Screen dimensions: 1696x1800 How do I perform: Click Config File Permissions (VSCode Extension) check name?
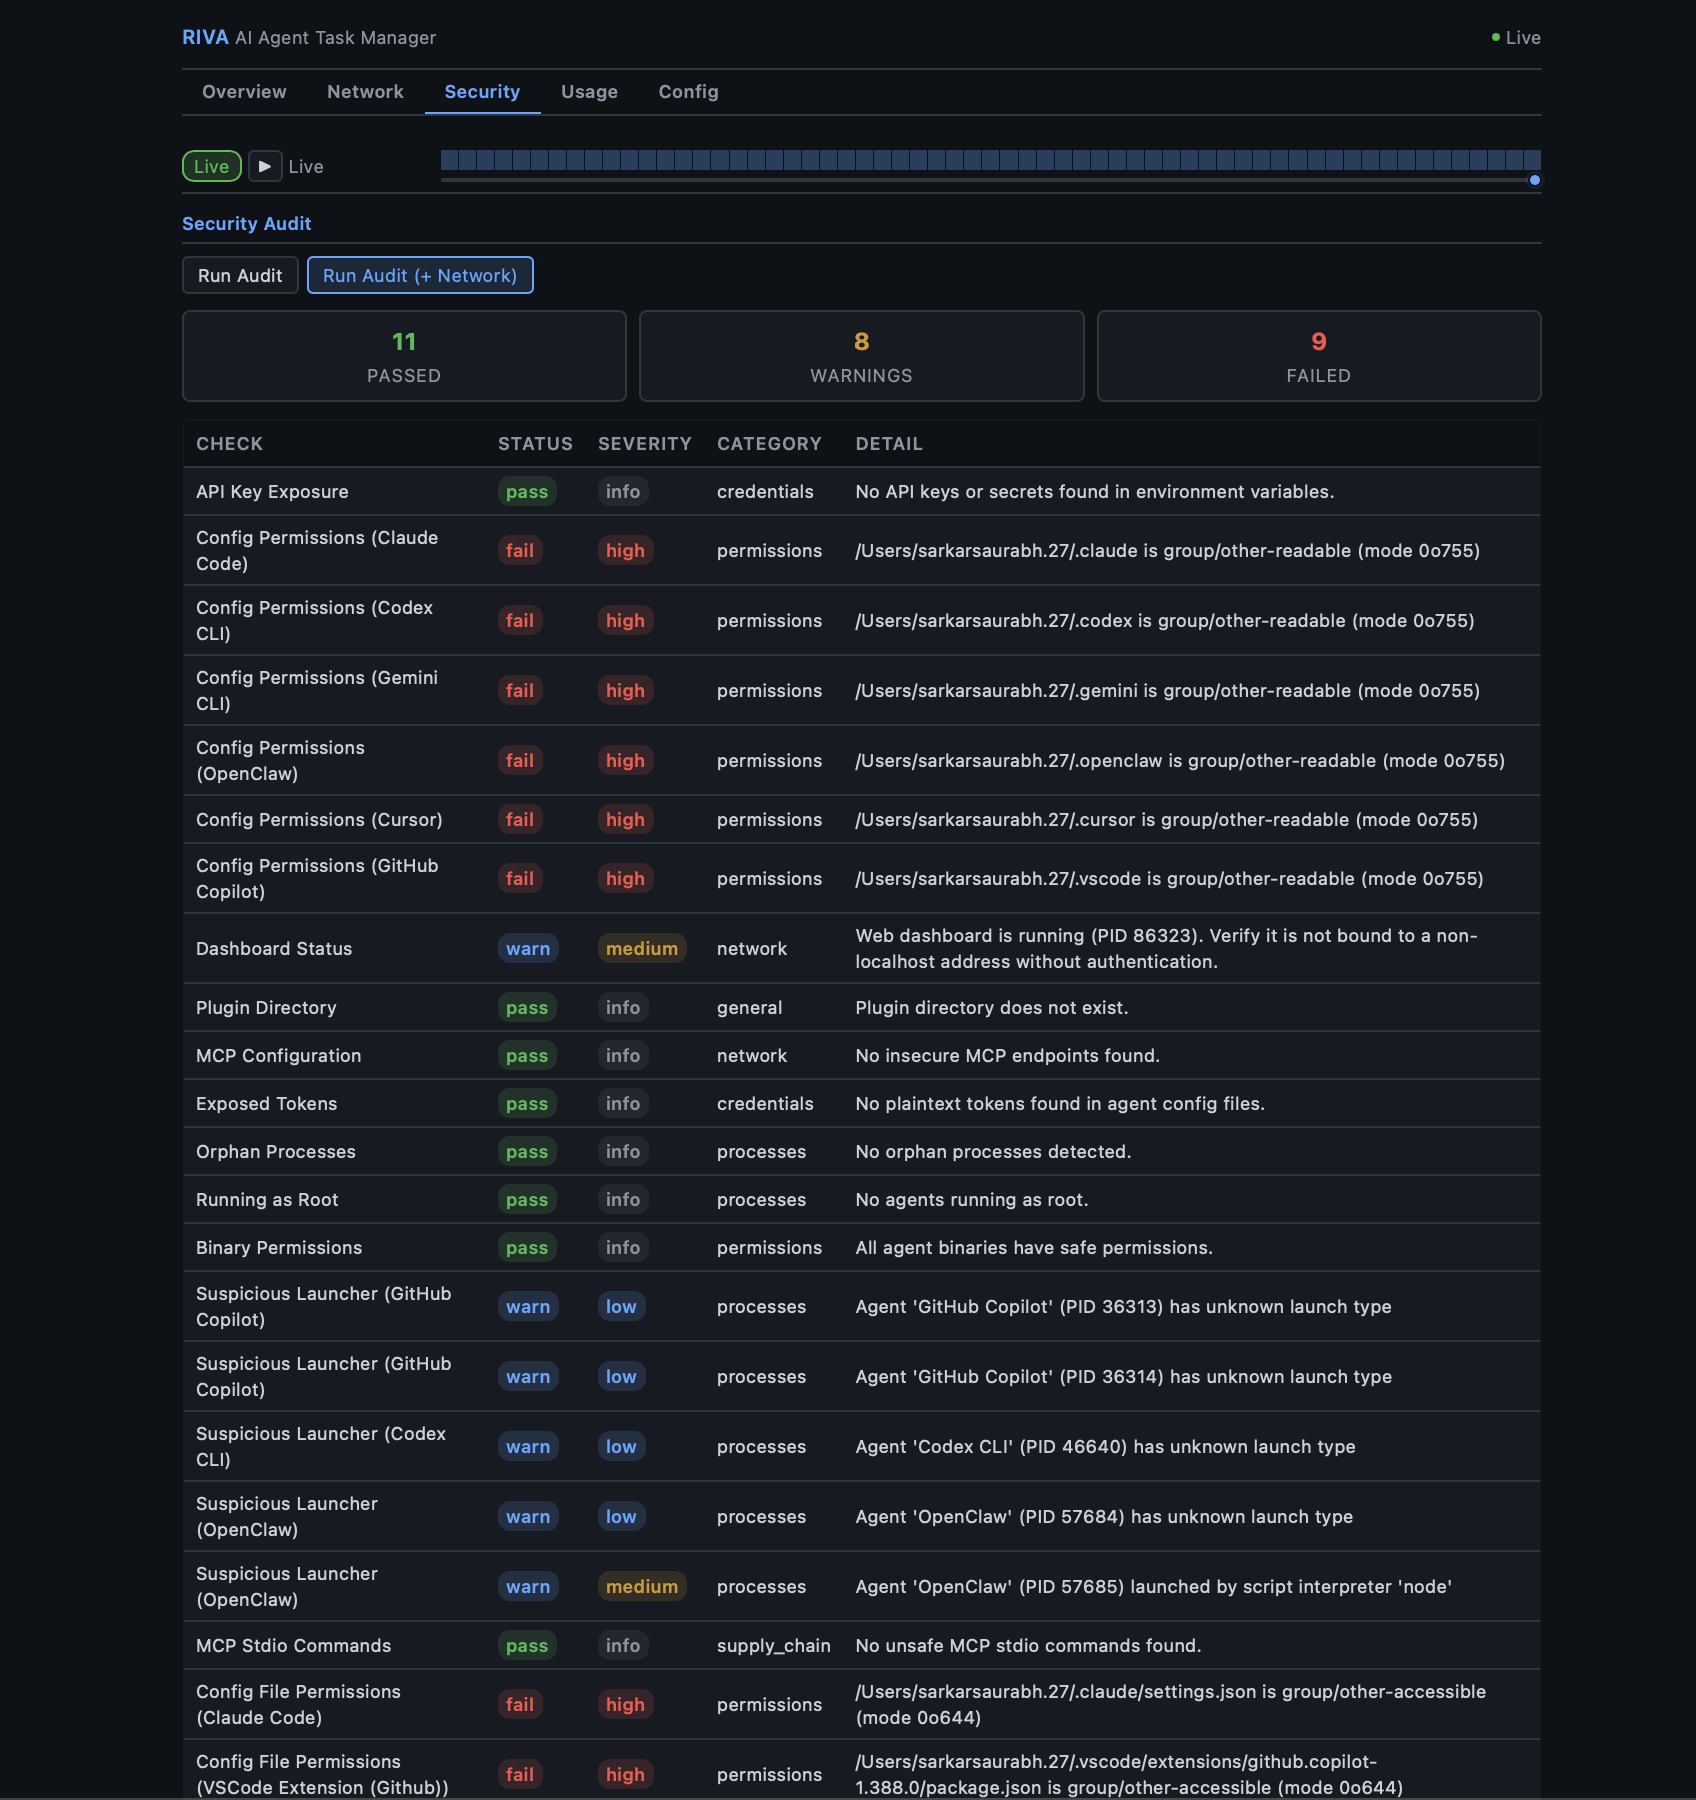[x=322, y=1775]
